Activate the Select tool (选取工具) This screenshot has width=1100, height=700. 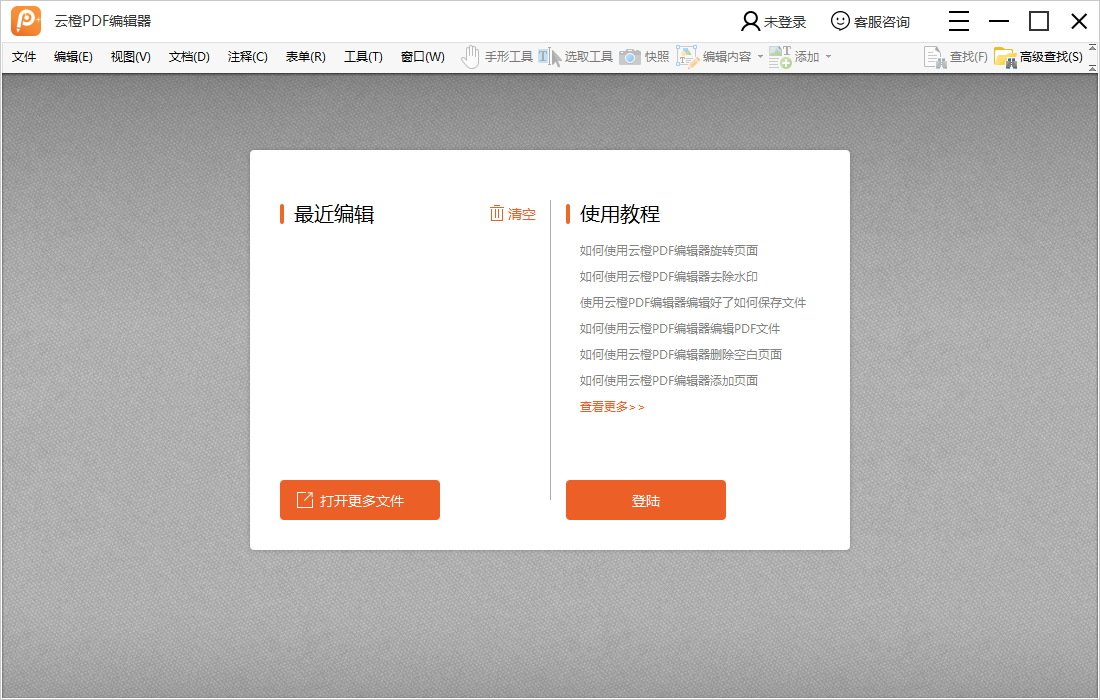tap(575, 57)
